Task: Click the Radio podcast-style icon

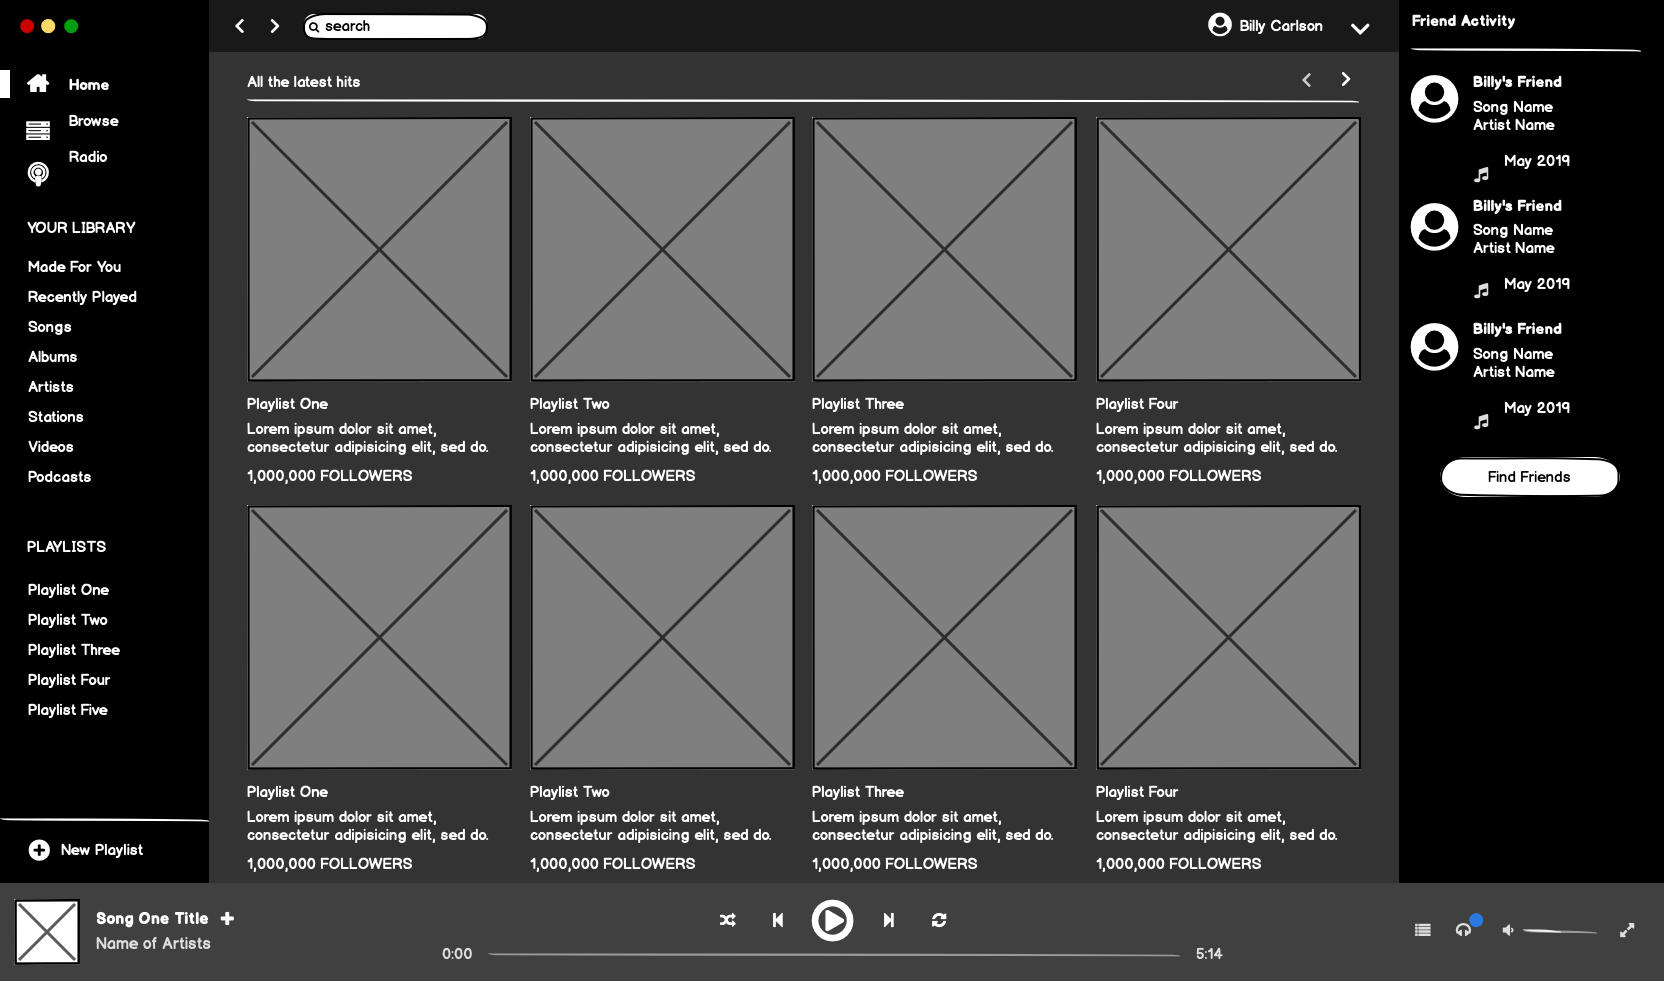Action: [38, 174]
